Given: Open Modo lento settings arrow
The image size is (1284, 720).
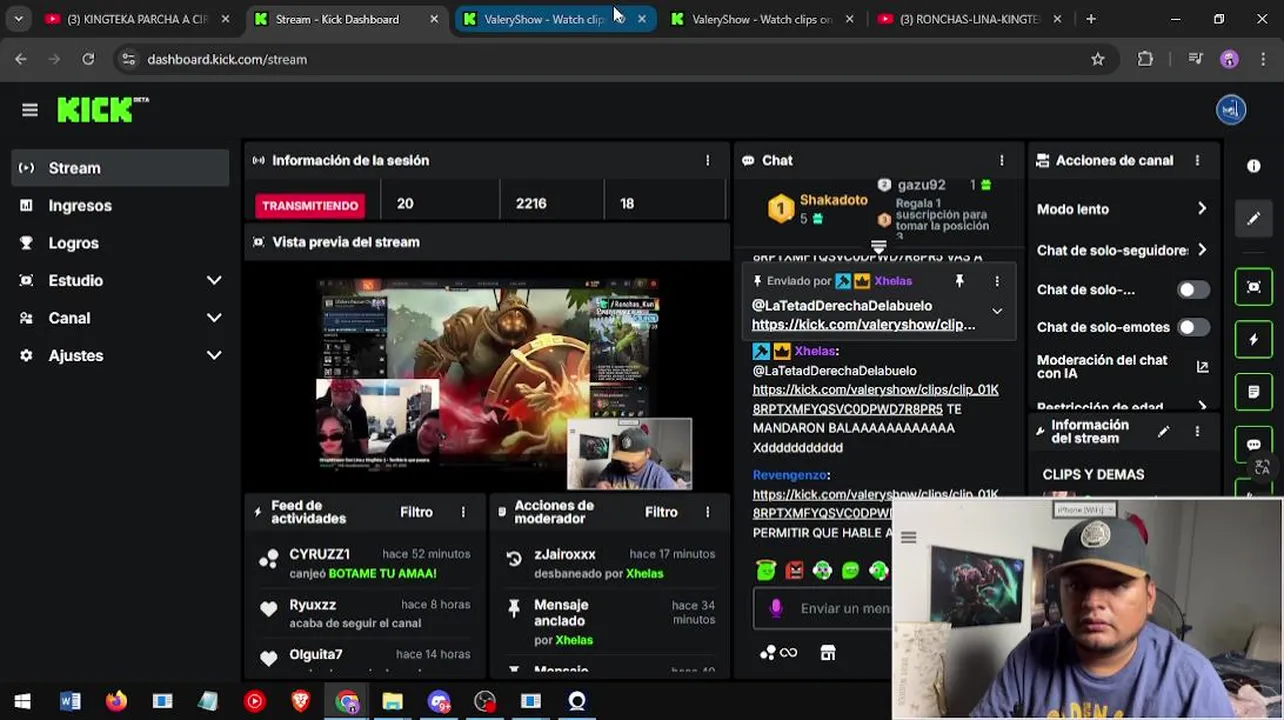Looking at the screenshot, I should click(1202, 209).
